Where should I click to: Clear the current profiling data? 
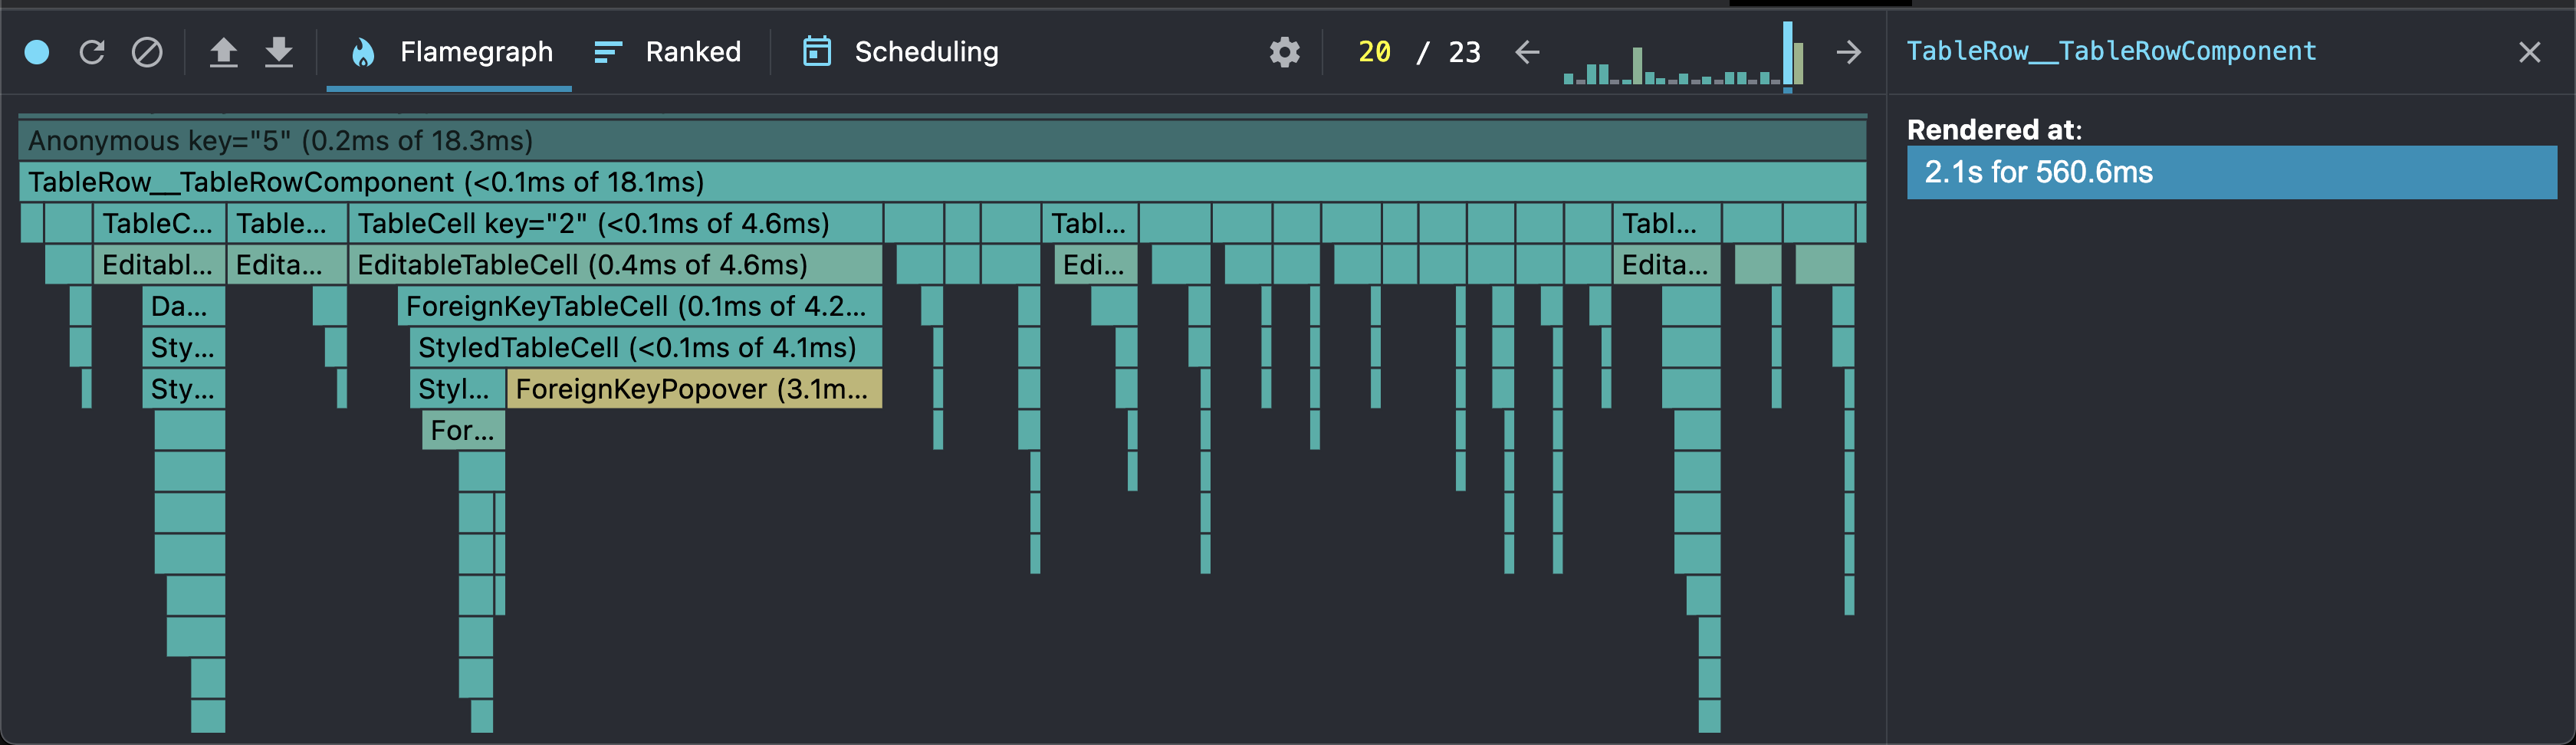(148, 52)
